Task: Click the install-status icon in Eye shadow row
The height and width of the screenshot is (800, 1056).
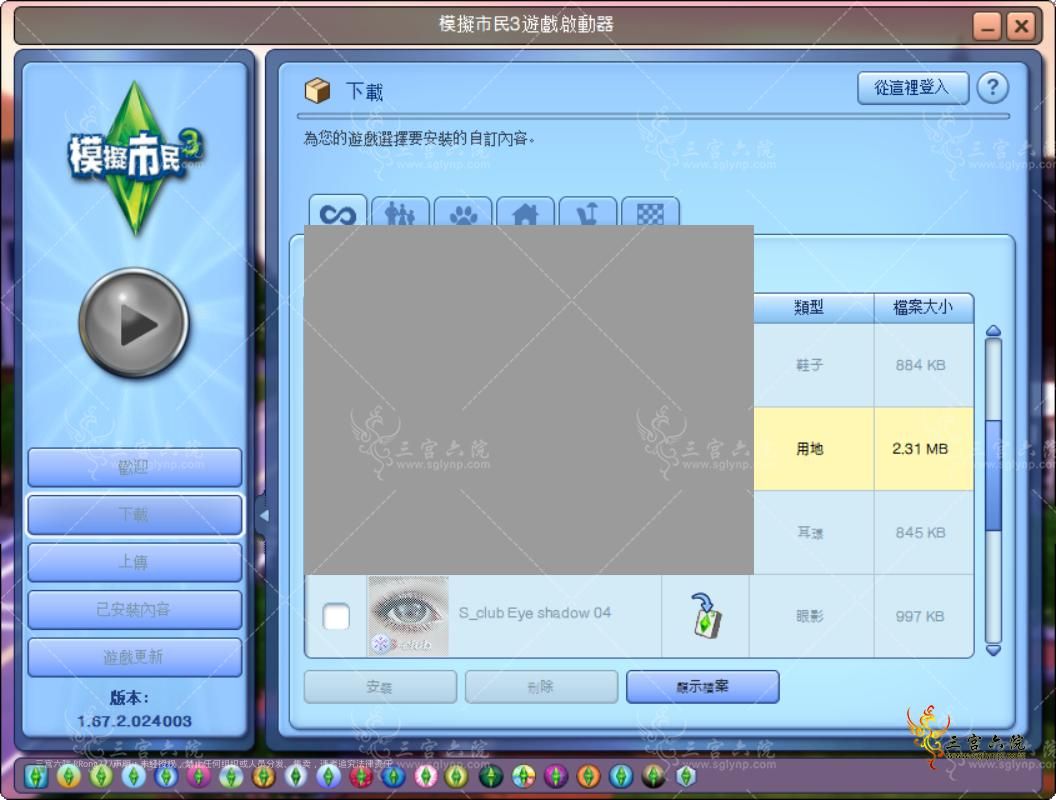Action: click(x=706, y=615)
